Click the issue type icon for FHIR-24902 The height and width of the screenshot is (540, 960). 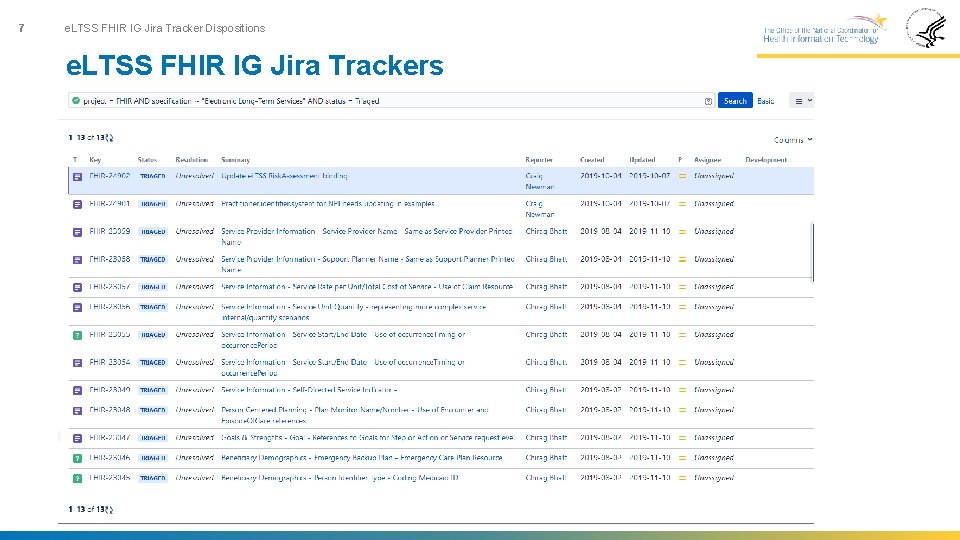click(77, 177)
